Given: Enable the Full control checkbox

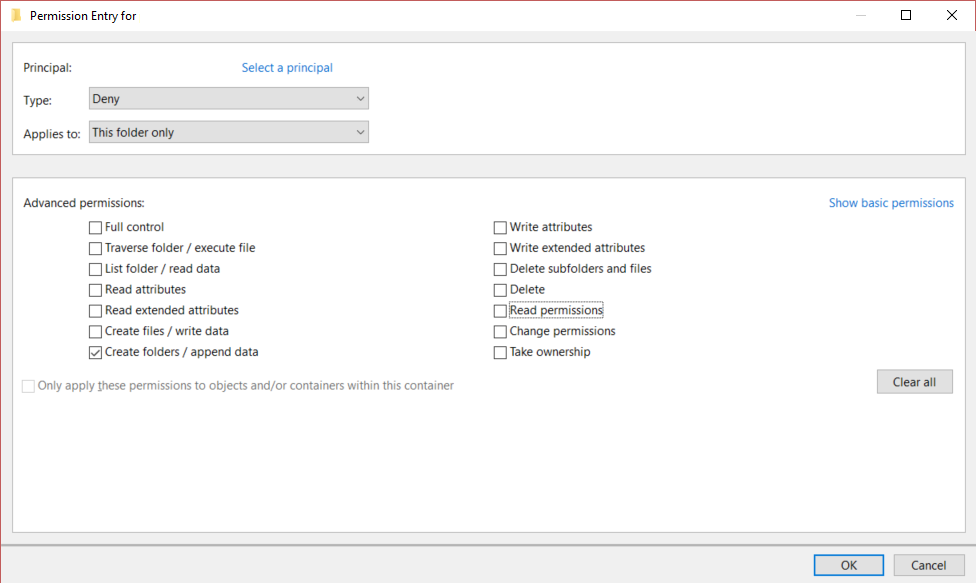Looking at the screenshot, I should click(95, 228).
